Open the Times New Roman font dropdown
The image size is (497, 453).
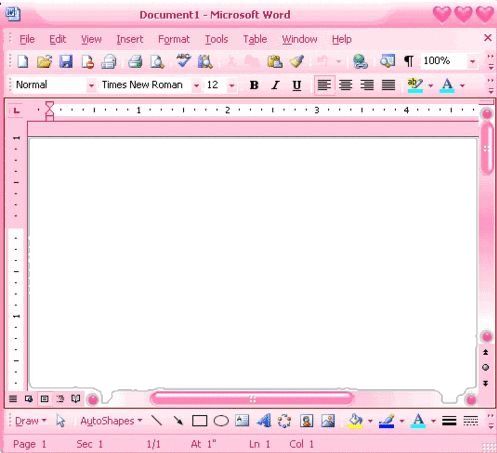(196, 85)
